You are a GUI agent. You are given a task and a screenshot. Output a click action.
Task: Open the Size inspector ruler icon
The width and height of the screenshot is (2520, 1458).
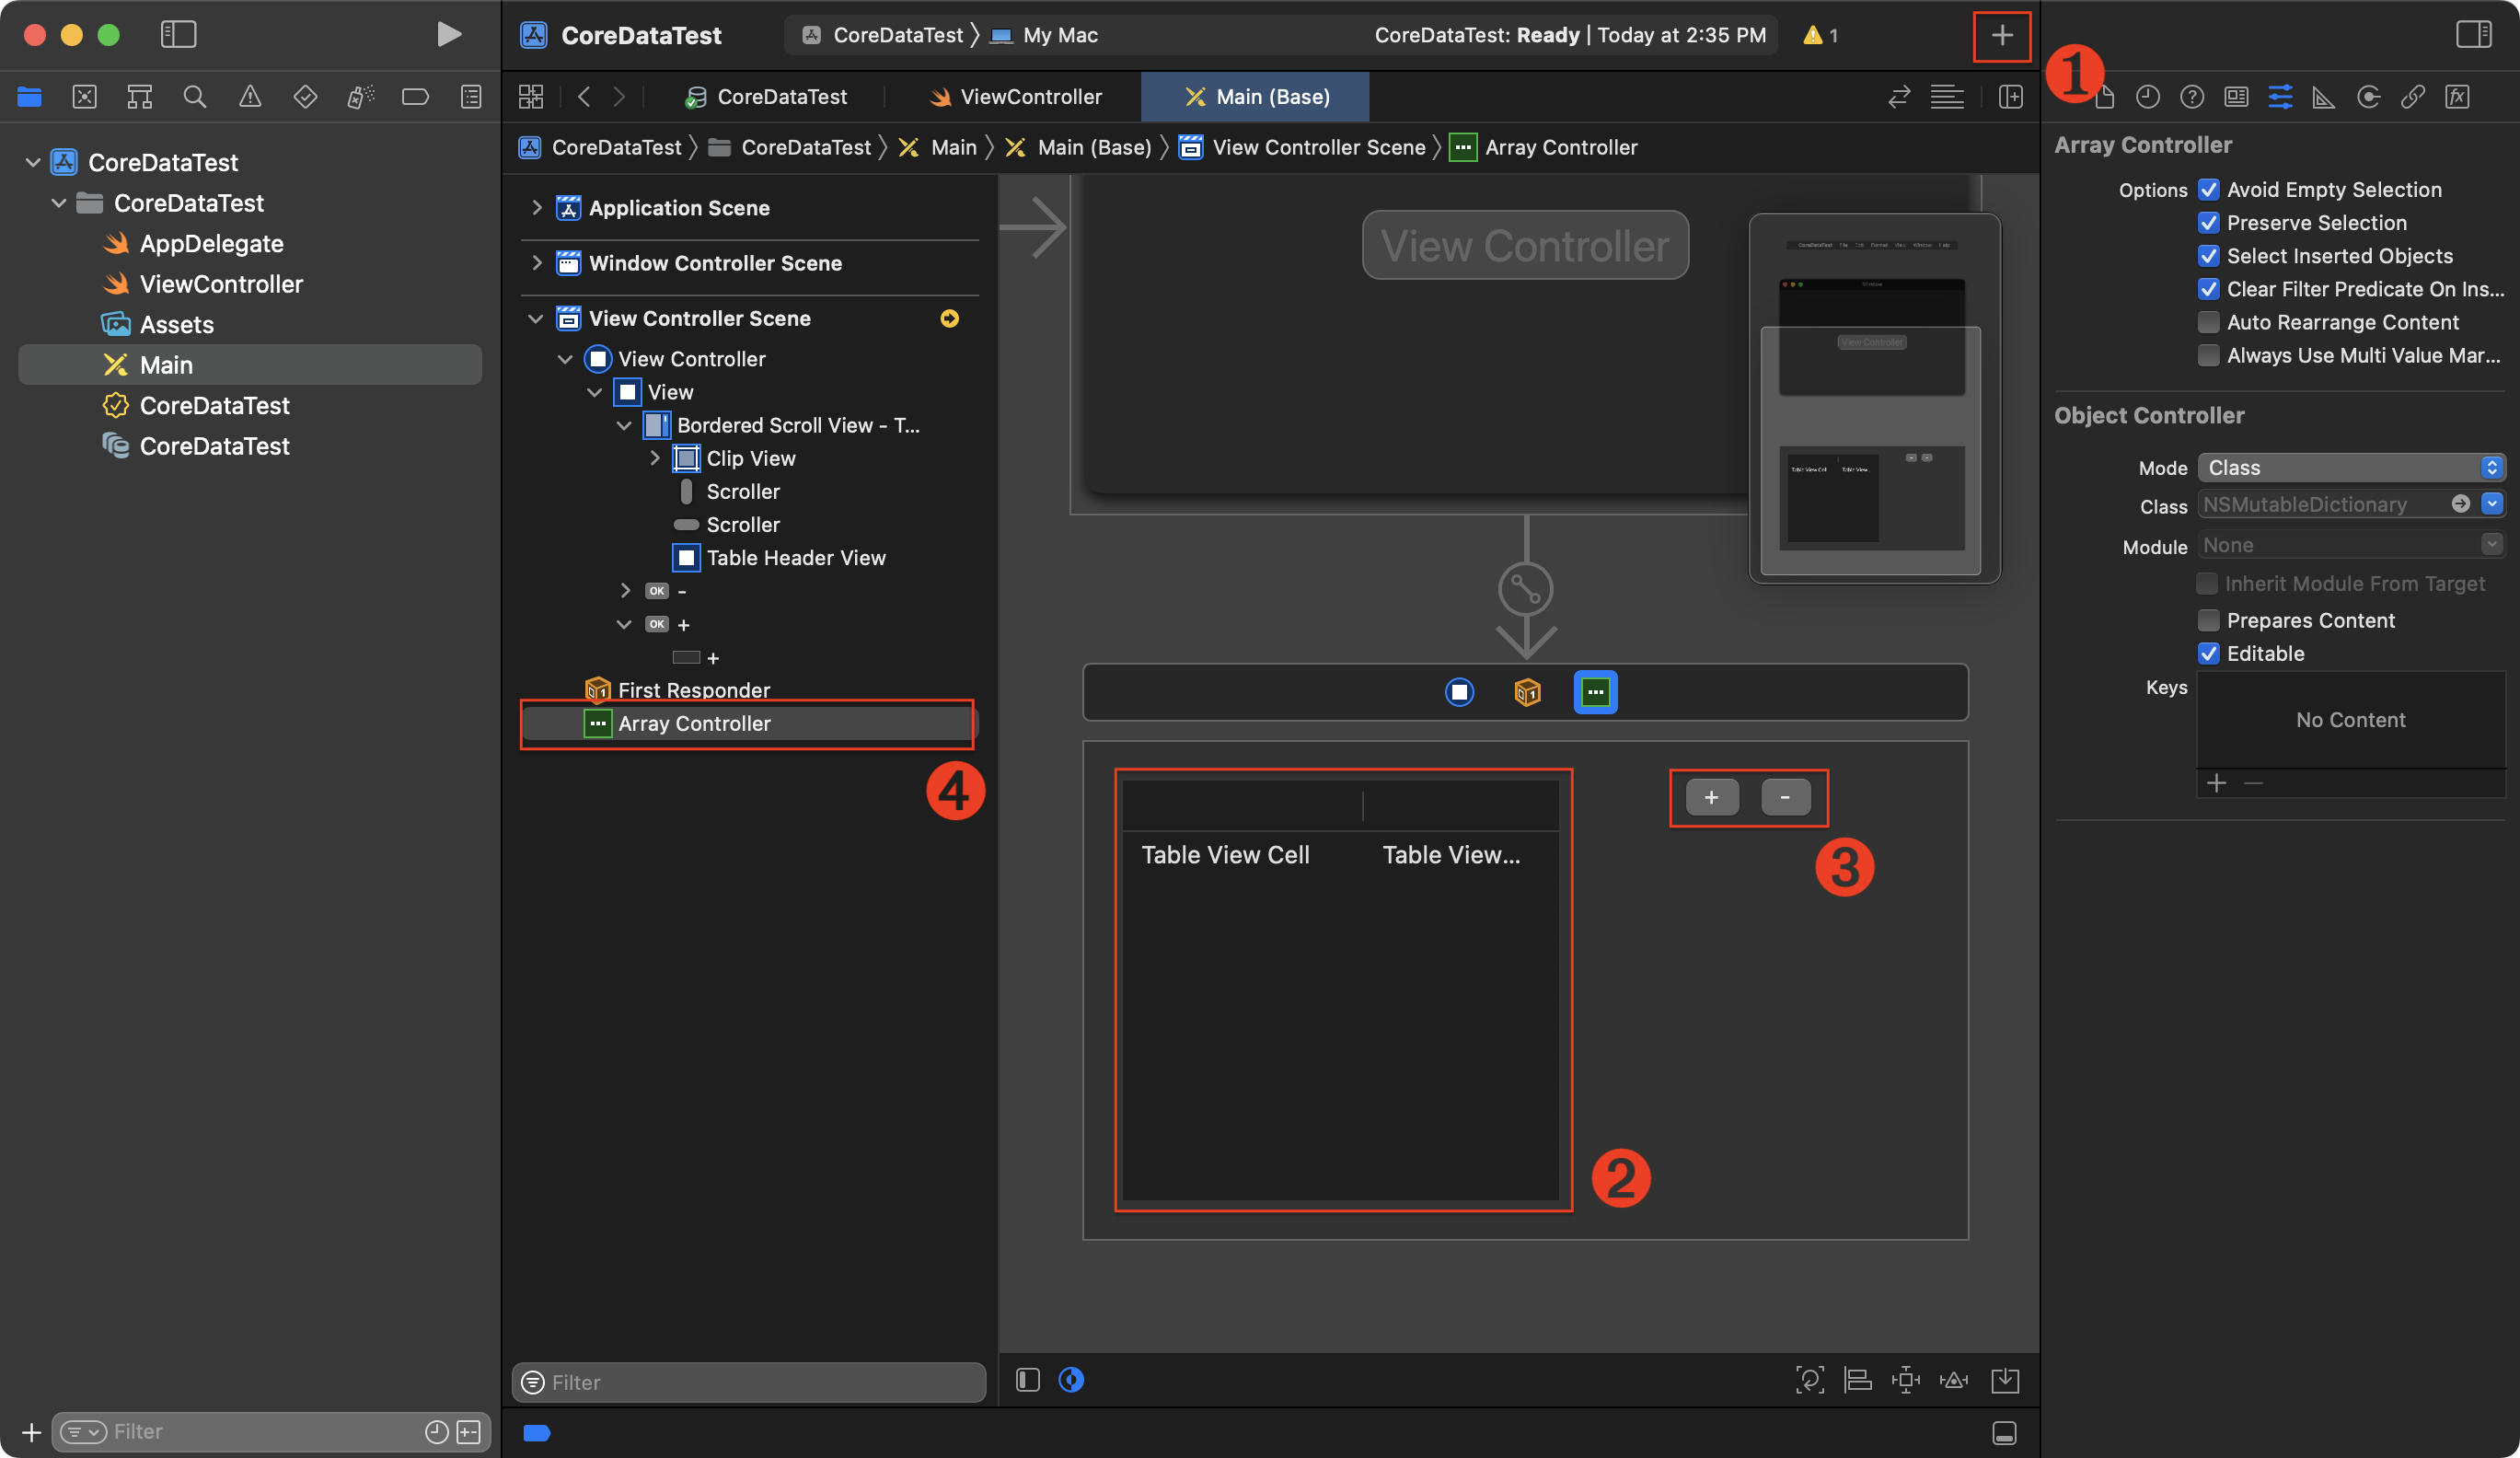click(2323, 97)
